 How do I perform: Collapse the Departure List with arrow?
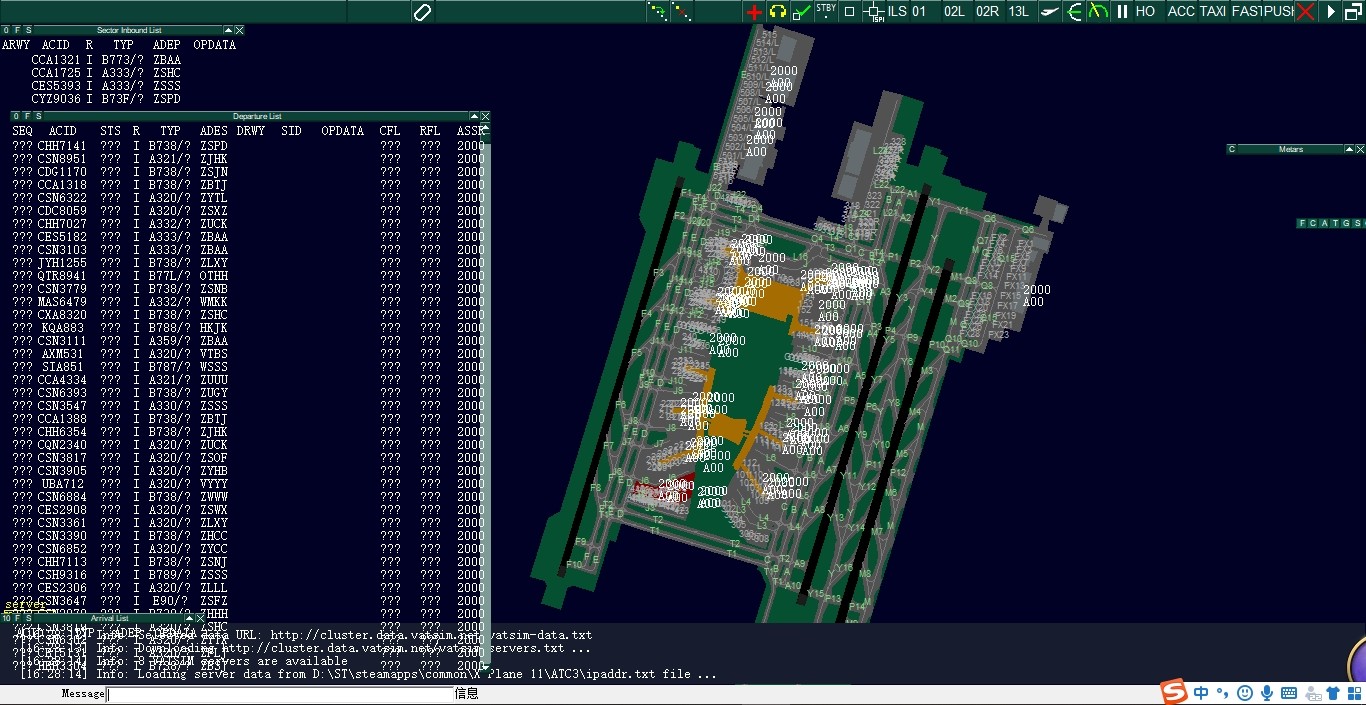(x=473, y=117)
